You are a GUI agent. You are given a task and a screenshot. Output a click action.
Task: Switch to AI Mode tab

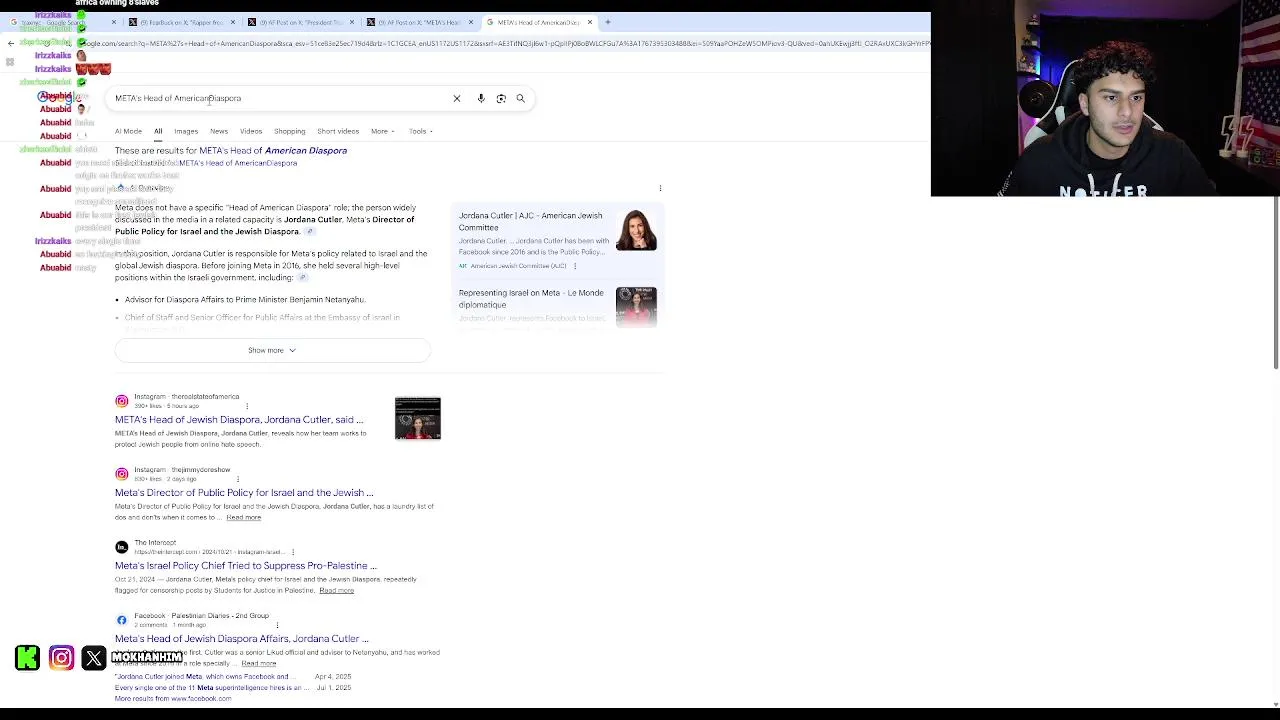click(128, 131)
